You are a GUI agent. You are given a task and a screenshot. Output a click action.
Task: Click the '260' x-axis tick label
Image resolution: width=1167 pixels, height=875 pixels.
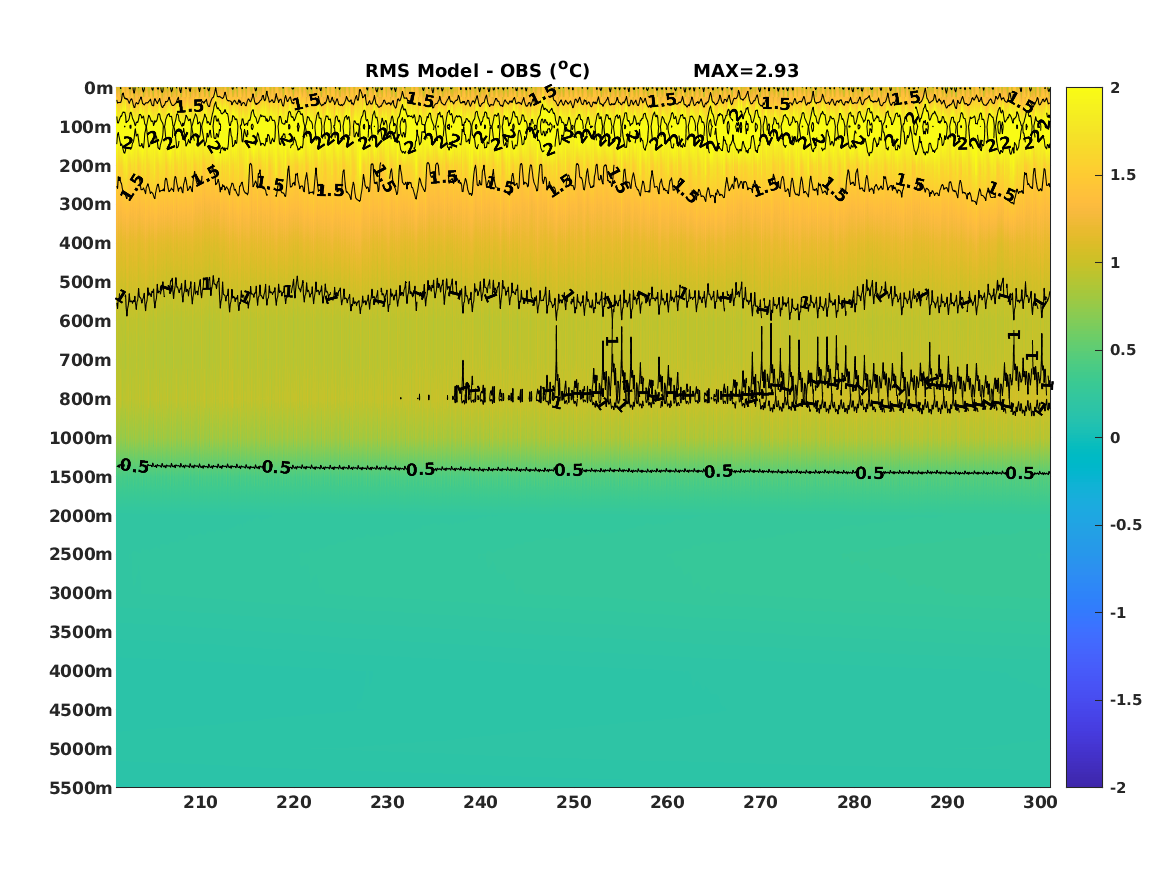point(668,802)
